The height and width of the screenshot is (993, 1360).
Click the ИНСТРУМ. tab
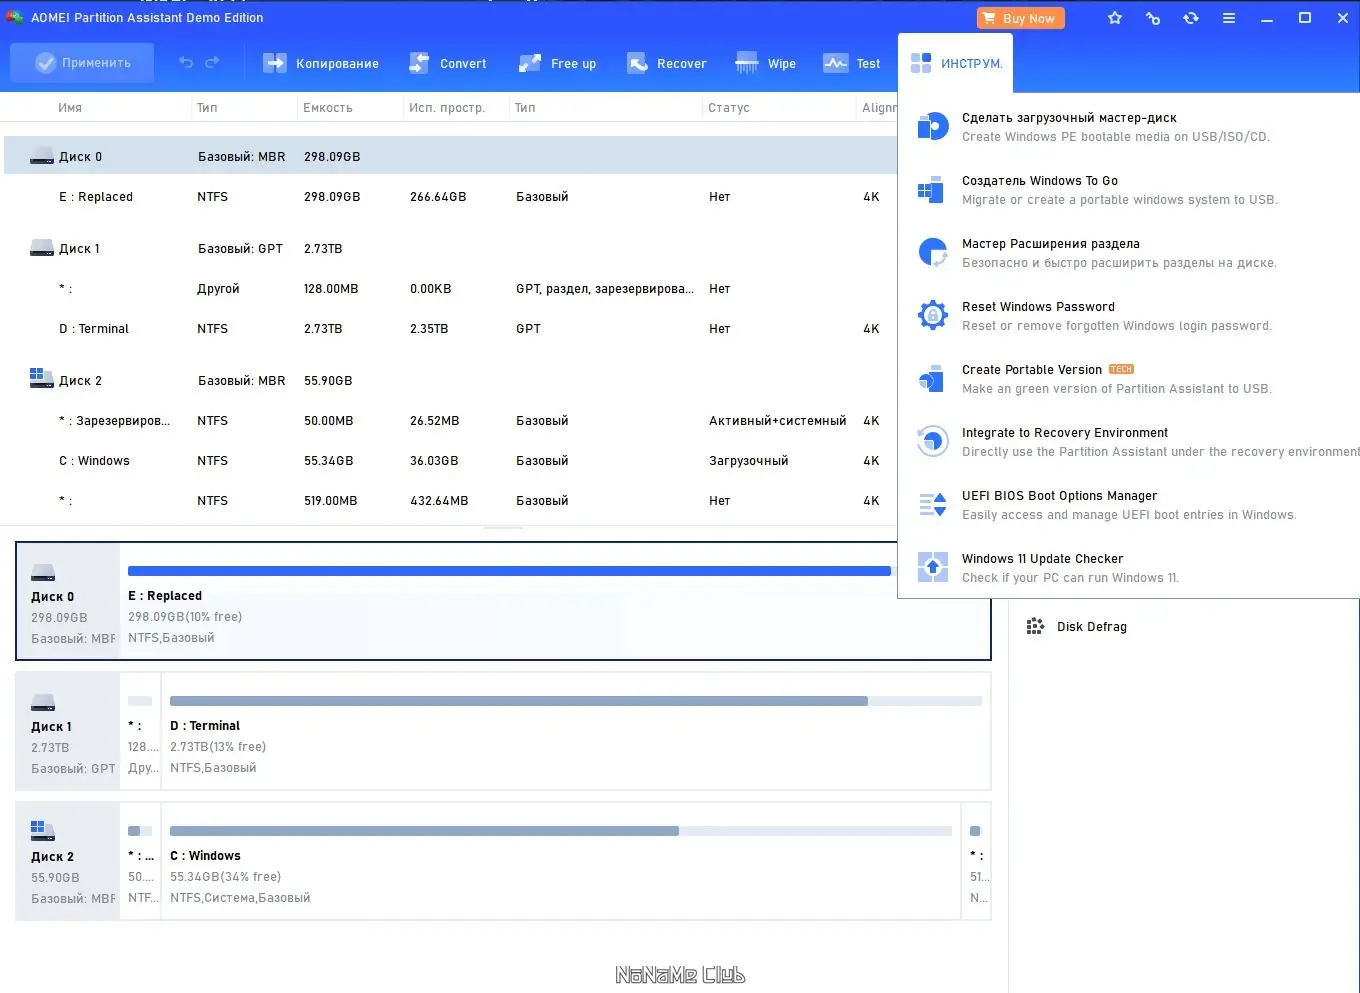point(956,63)
